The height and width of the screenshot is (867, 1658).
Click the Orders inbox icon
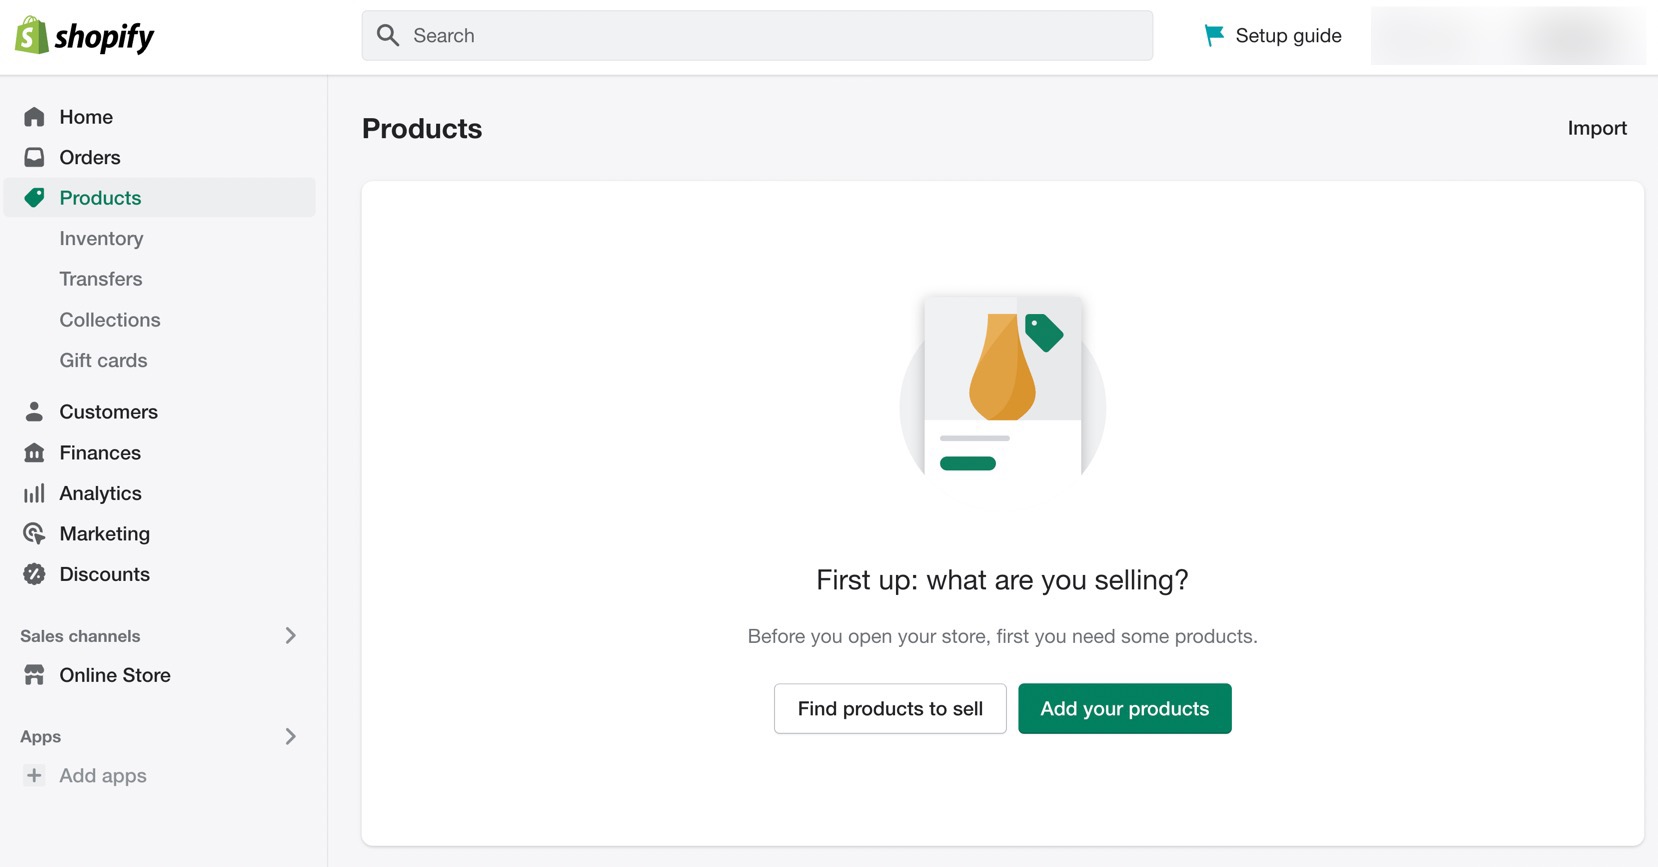click(x=34, y=157)
